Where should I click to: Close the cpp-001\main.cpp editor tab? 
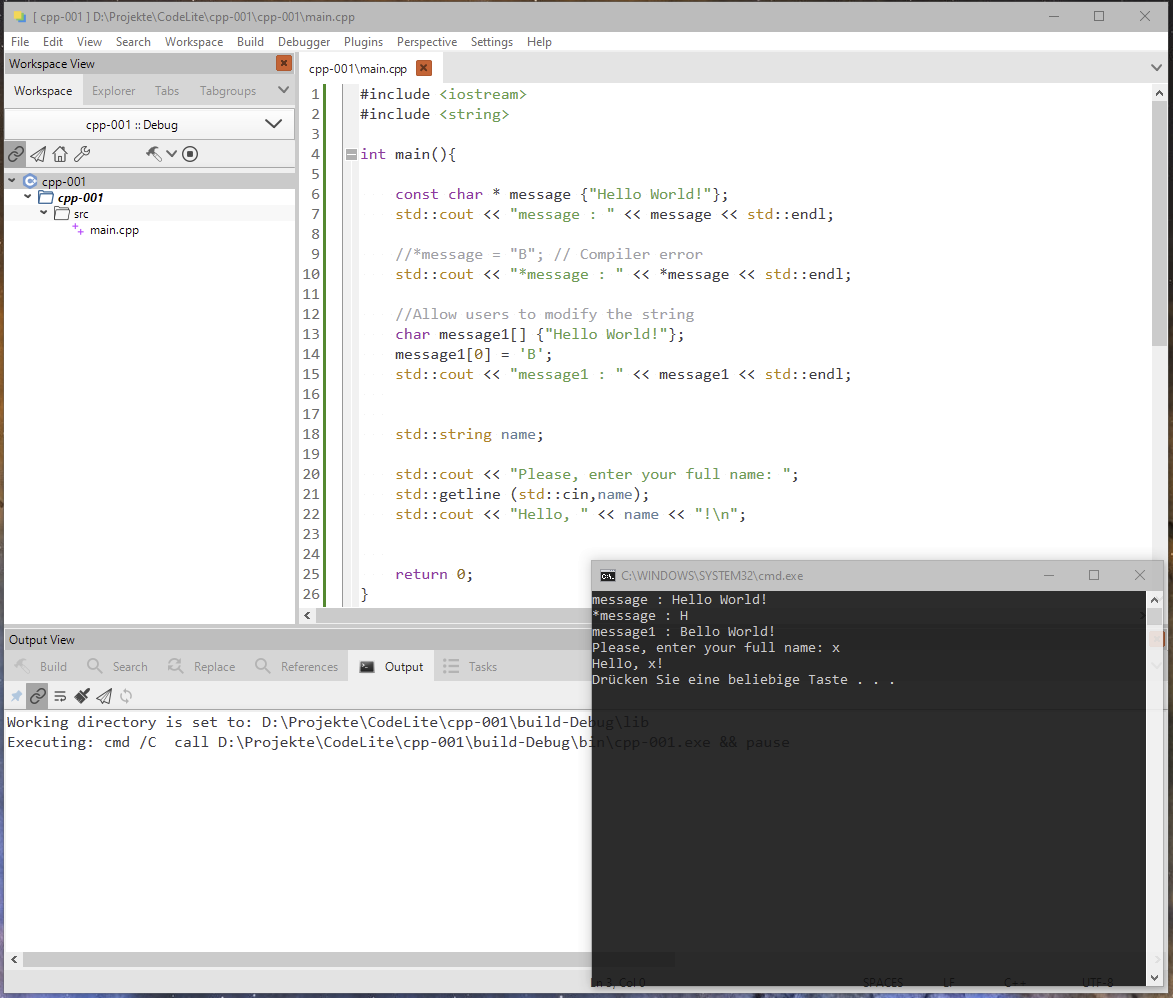click(423, 68)
